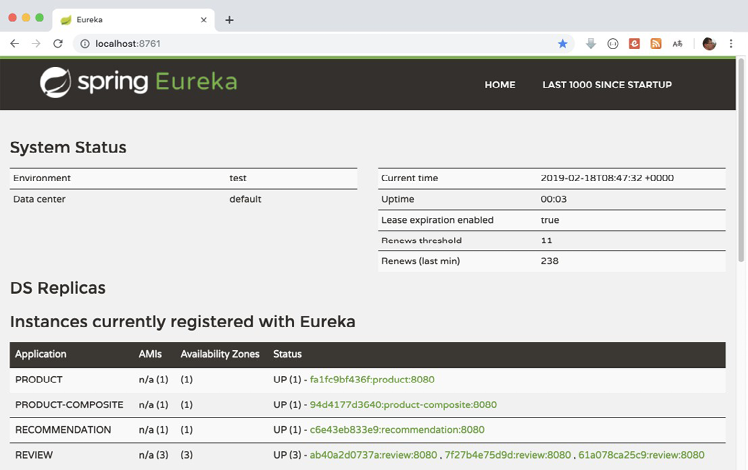748x470 pixels.
Task: Click the PRODUCT application cell
Action: [x=39, y=380]
